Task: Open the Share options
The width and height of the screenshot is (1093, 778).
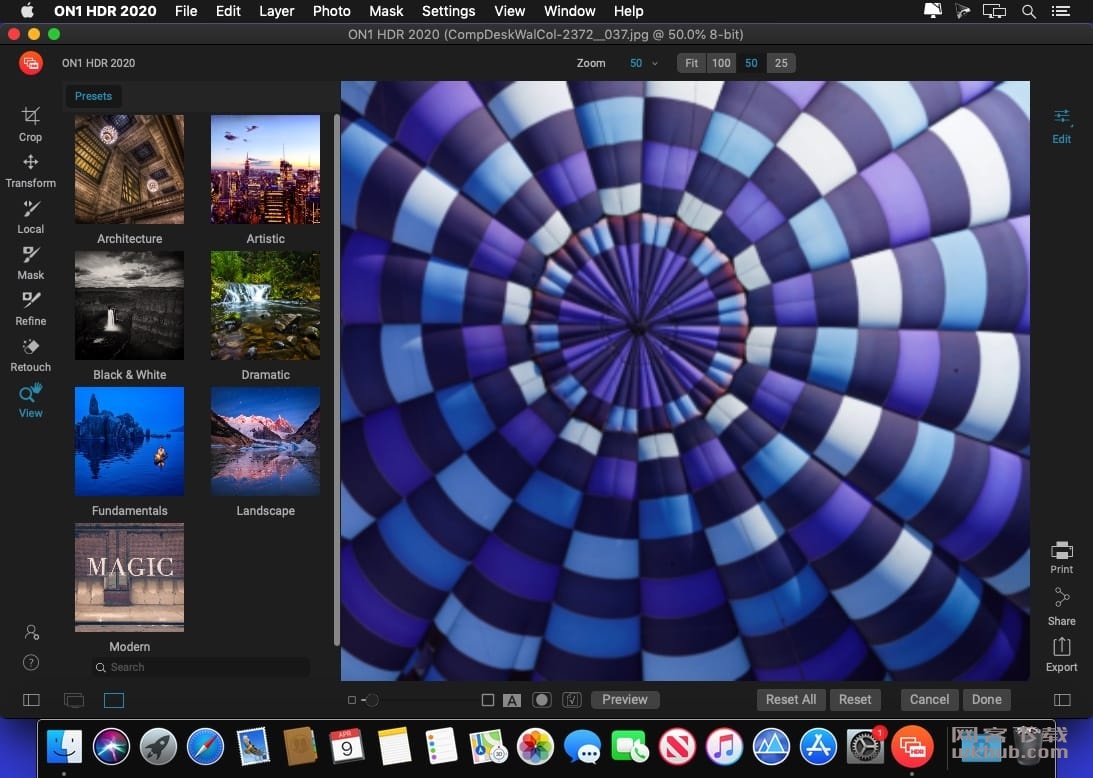Action: click(1062, 607)
